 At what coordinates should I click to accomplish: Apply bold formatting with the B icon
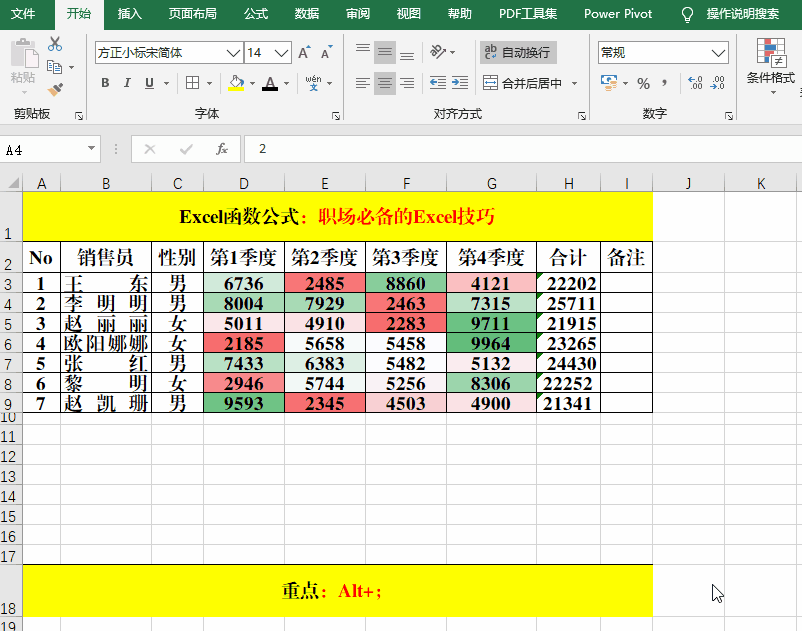coord(104,82)
